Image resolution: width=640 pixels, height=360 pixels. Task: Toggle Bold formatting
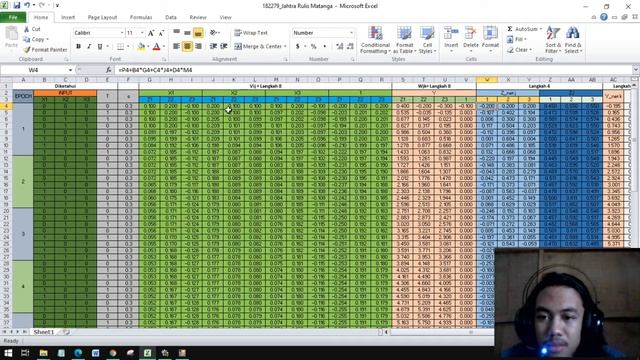click(x=78, y=47)
